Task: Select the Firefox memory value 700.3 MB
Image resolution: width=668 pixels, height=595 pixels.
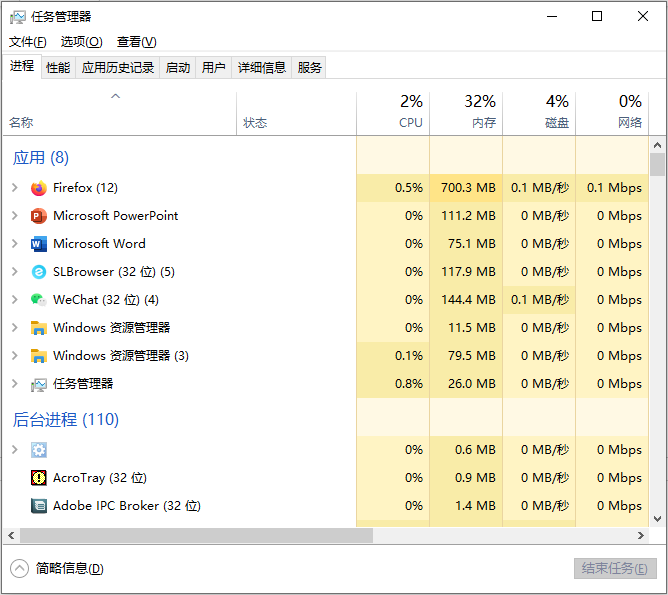Action: [x=468, y=188]
